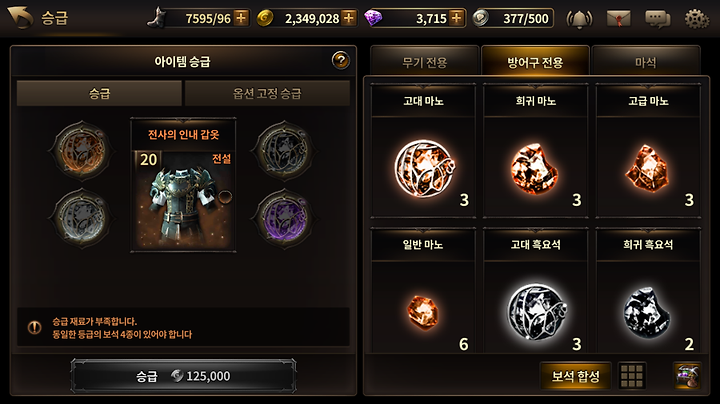Select 옵션 고정 승급 tab
This screenshot has width=720, height=404.
tap(267, 93)
